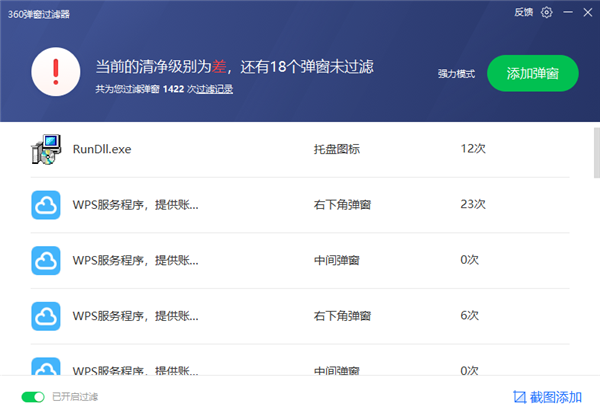
Task: Click the 6次 count value
Action: pyautogui.click(x=470, y=315)
